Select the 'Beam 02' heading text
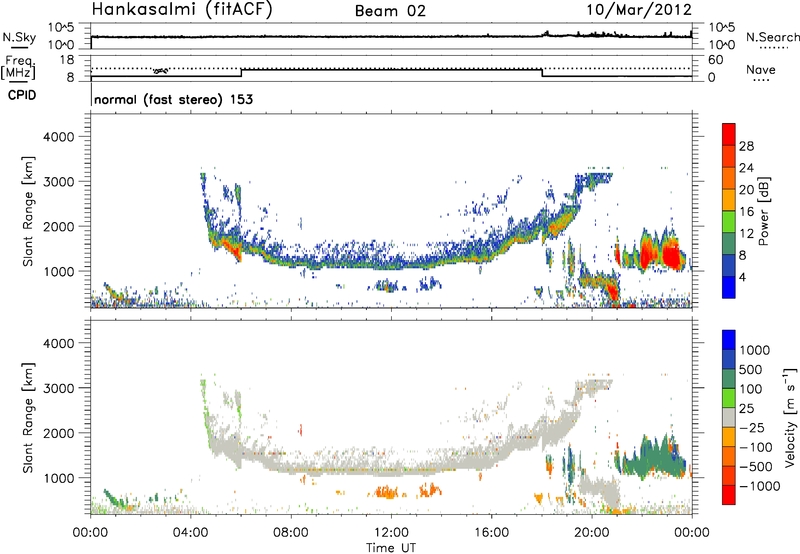Viewport: 800px width, 554px height. (x=390, y=11)
